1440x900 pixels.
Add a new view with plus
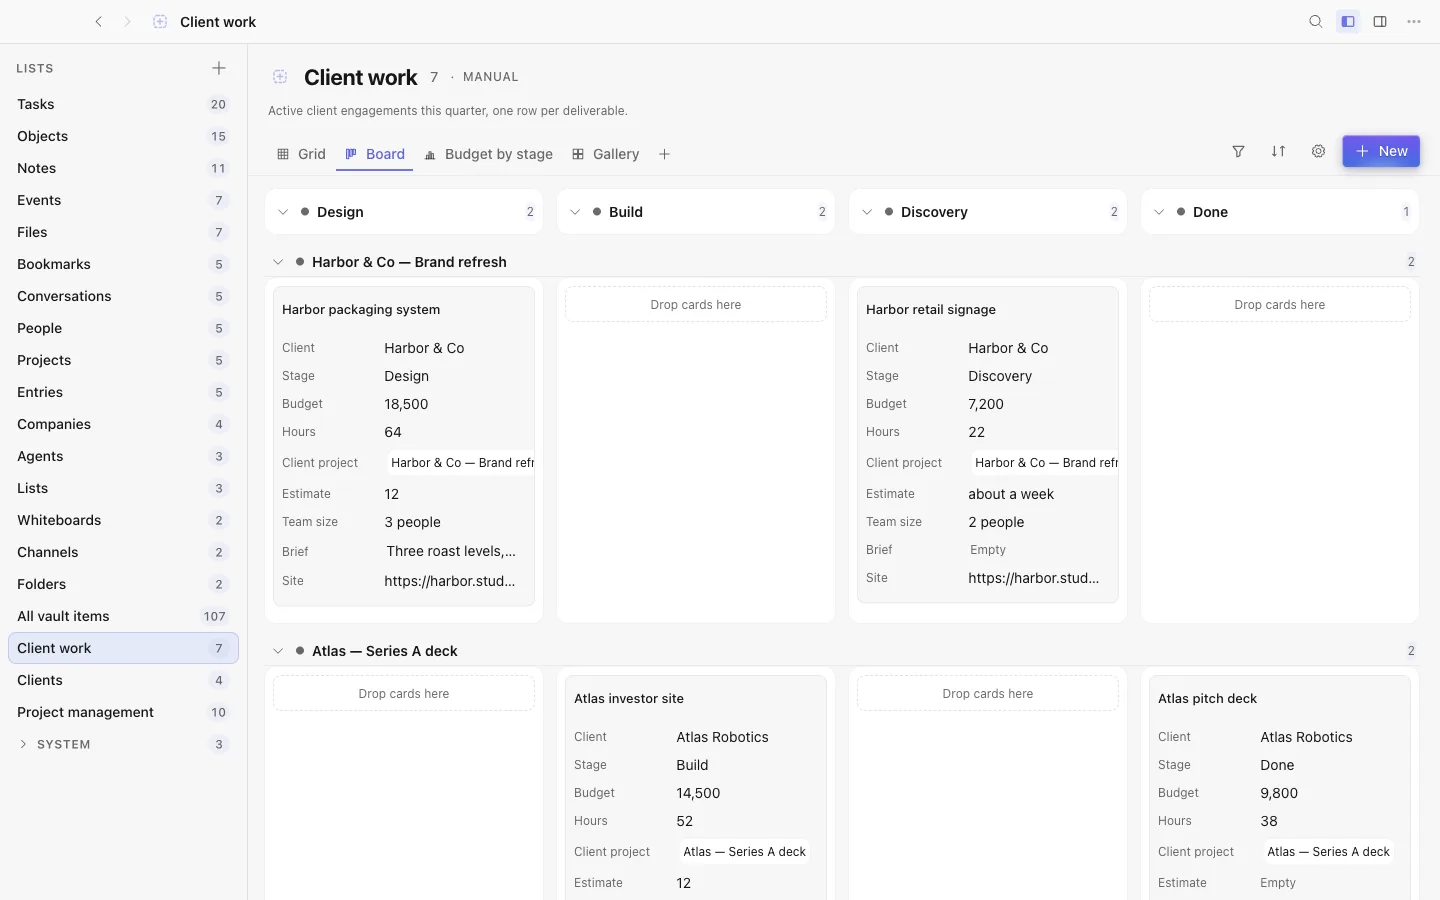(664, 154)
